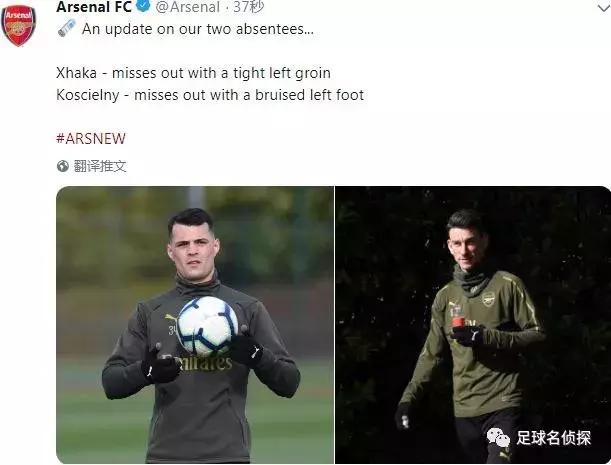The height and width of the screenshot is (465, 611).
Task: Click the globe translate icon
Action: [x=63, y=166]
